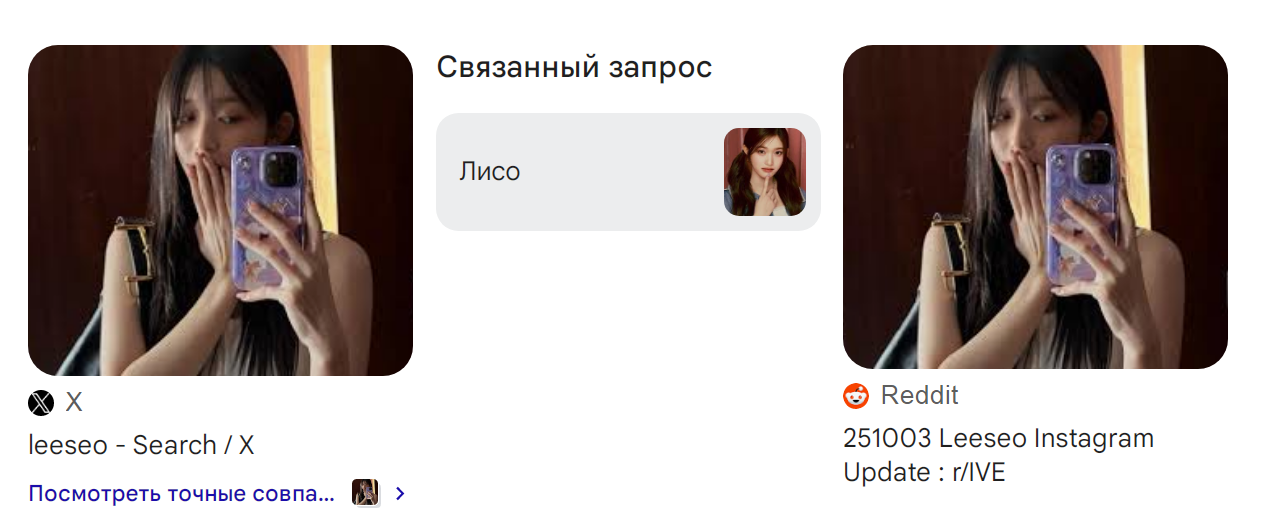Click the X source name text

click(74, 403)
